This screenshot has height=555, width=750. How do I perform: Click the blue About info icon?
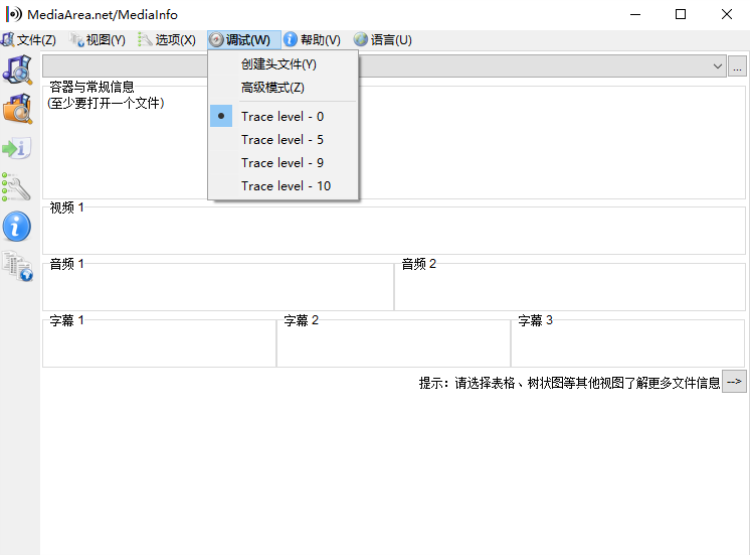(17, 226)
